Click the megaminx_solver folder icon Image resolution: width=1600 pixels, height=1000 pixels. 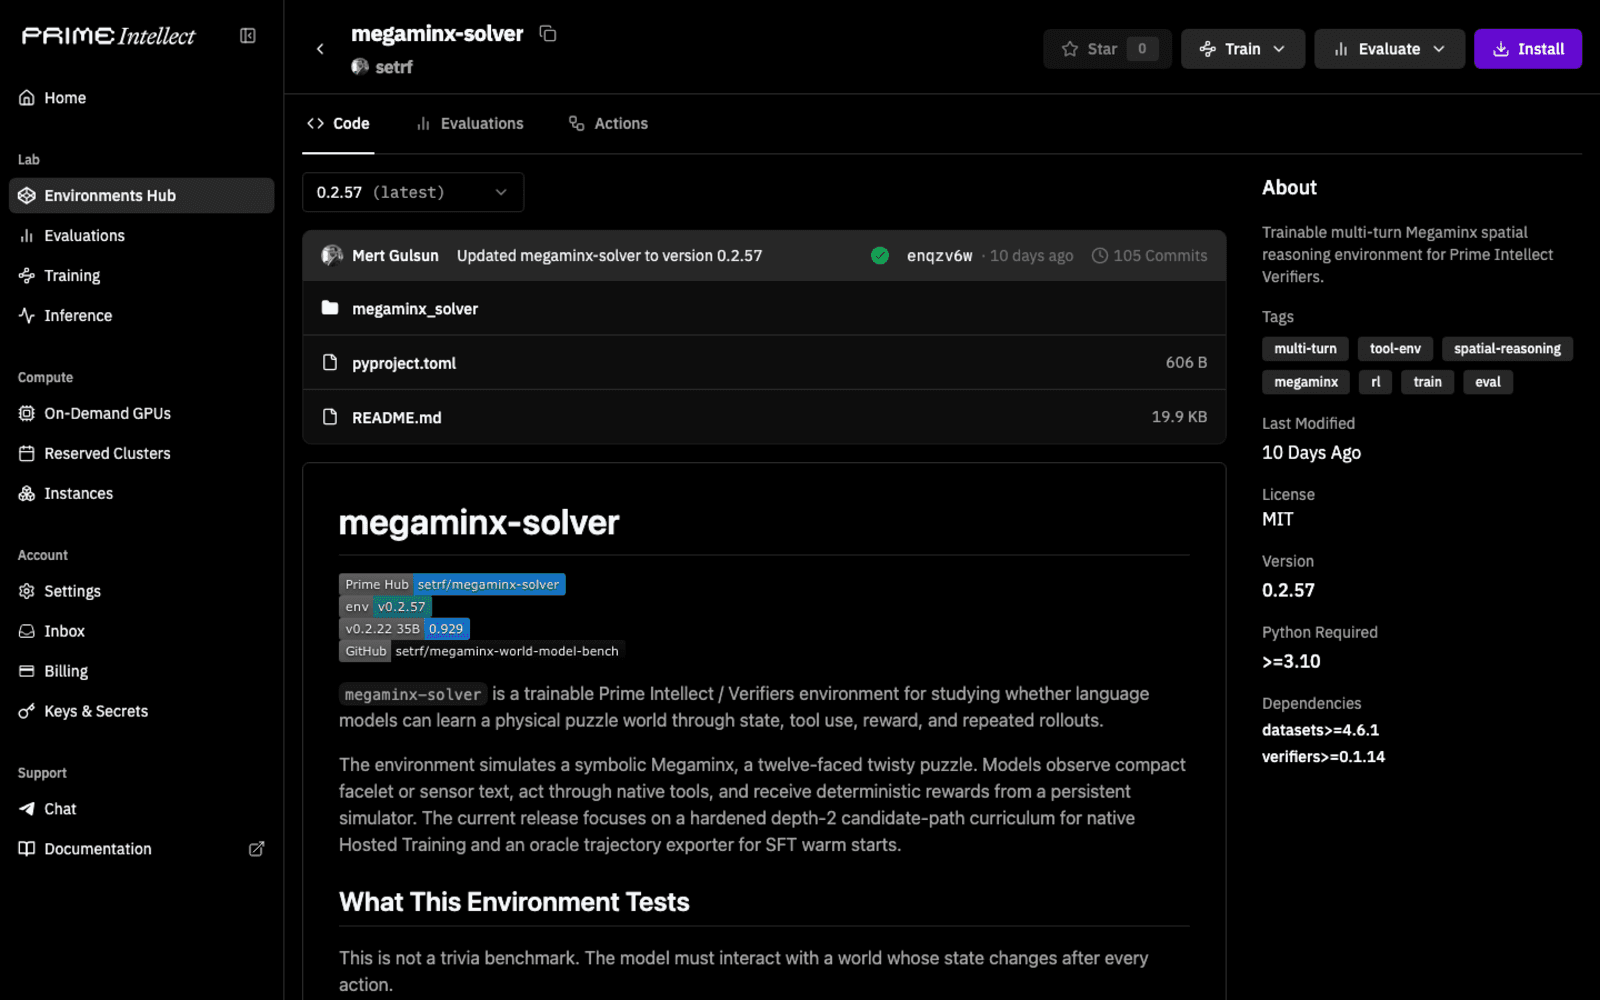[330, 308]
